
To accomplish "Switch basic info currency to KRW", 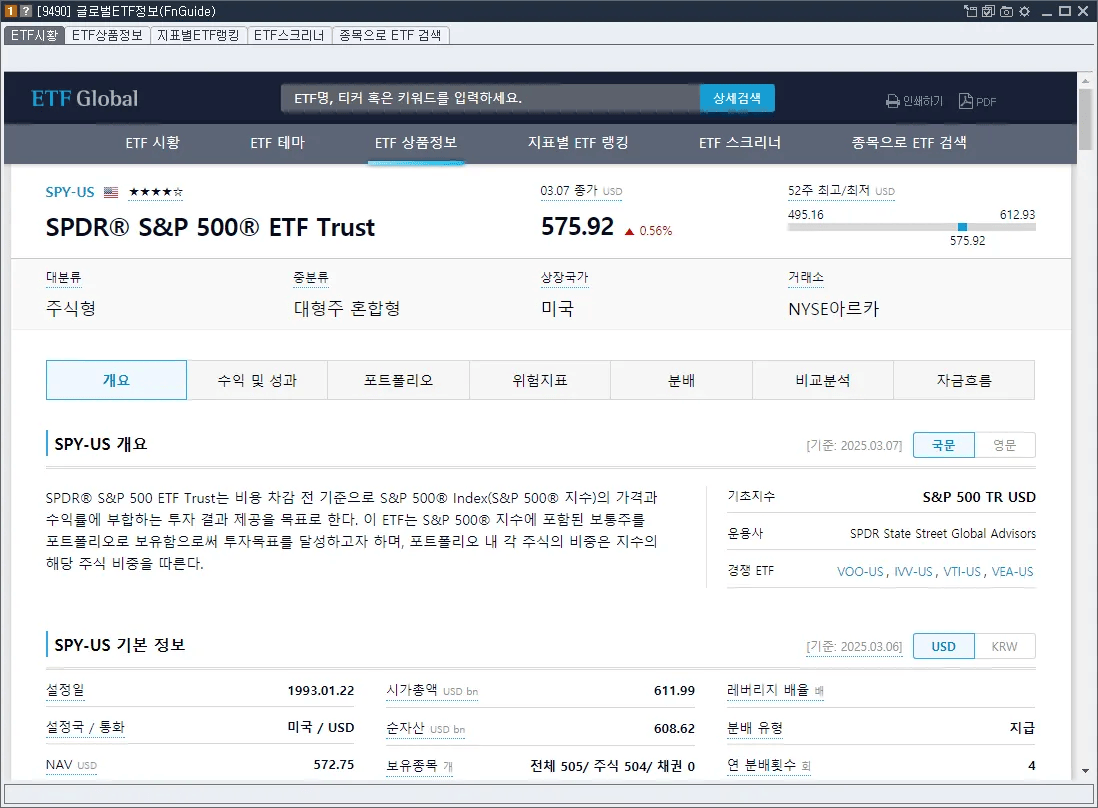I will (1004, 646).
